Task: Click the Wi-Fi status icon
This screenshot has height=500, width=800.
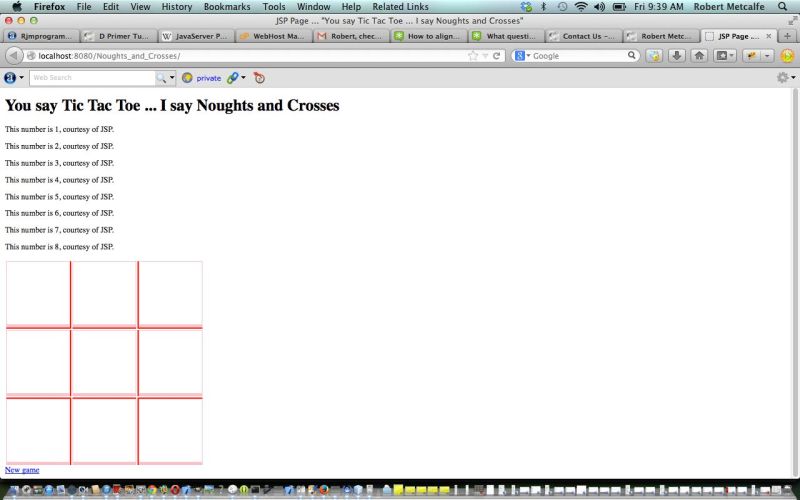Action: [x=581, y=7]
